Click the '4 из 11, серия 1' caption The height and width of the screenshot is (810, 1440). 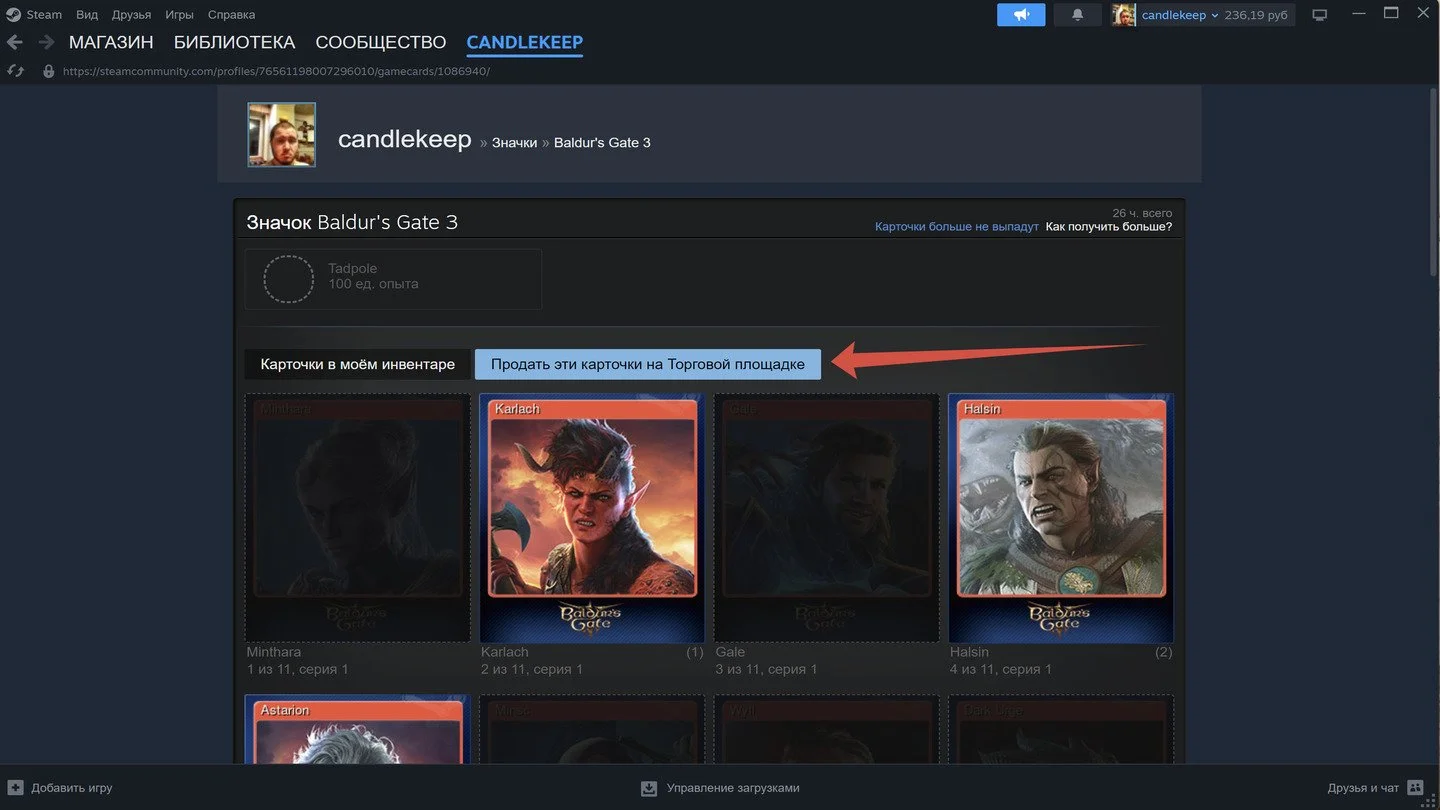click(x=1001, y=669)
